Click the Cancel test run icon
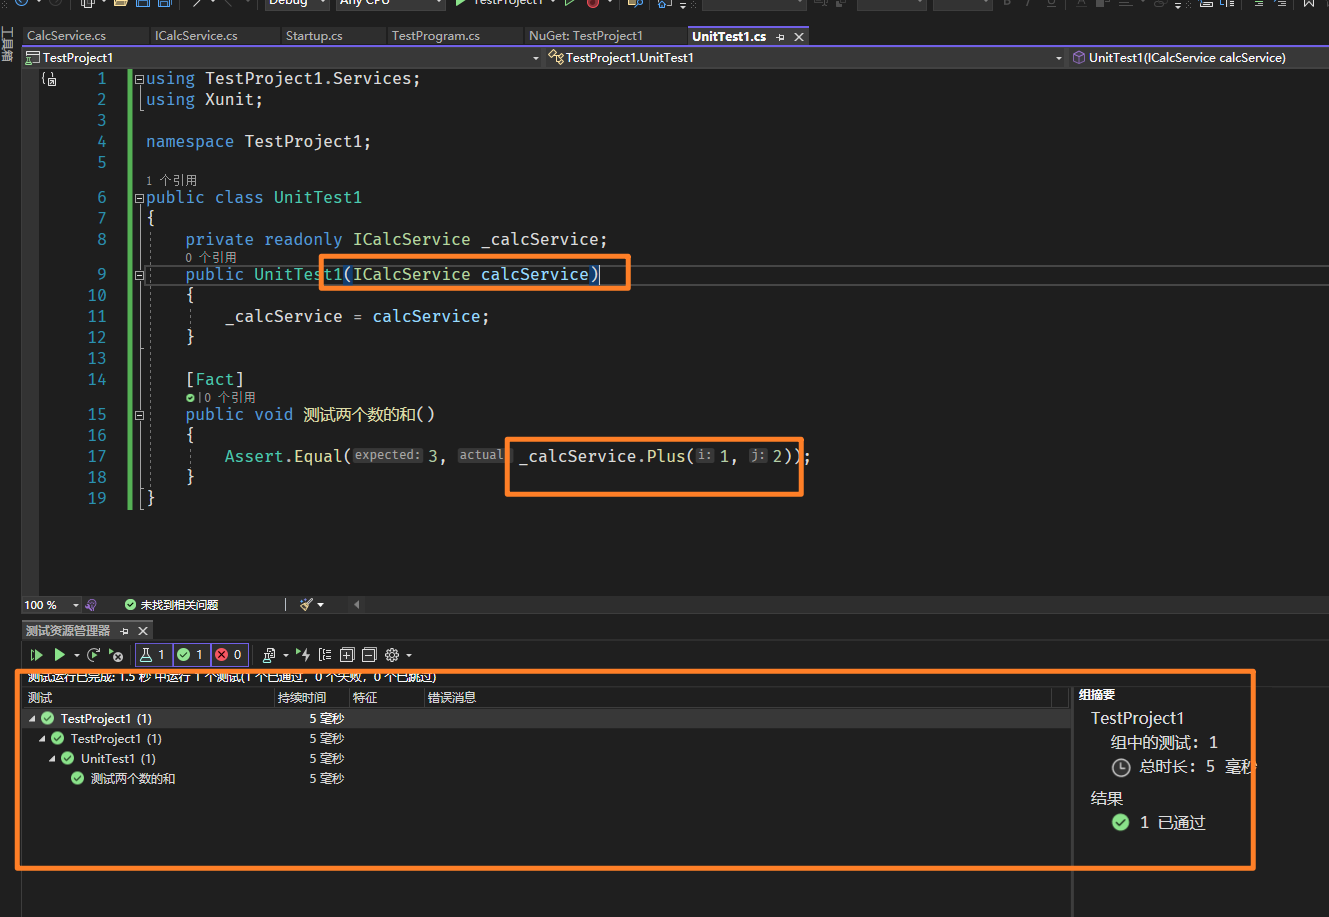1329x917 pixels. pyautogui.click(x=116, y=655)
